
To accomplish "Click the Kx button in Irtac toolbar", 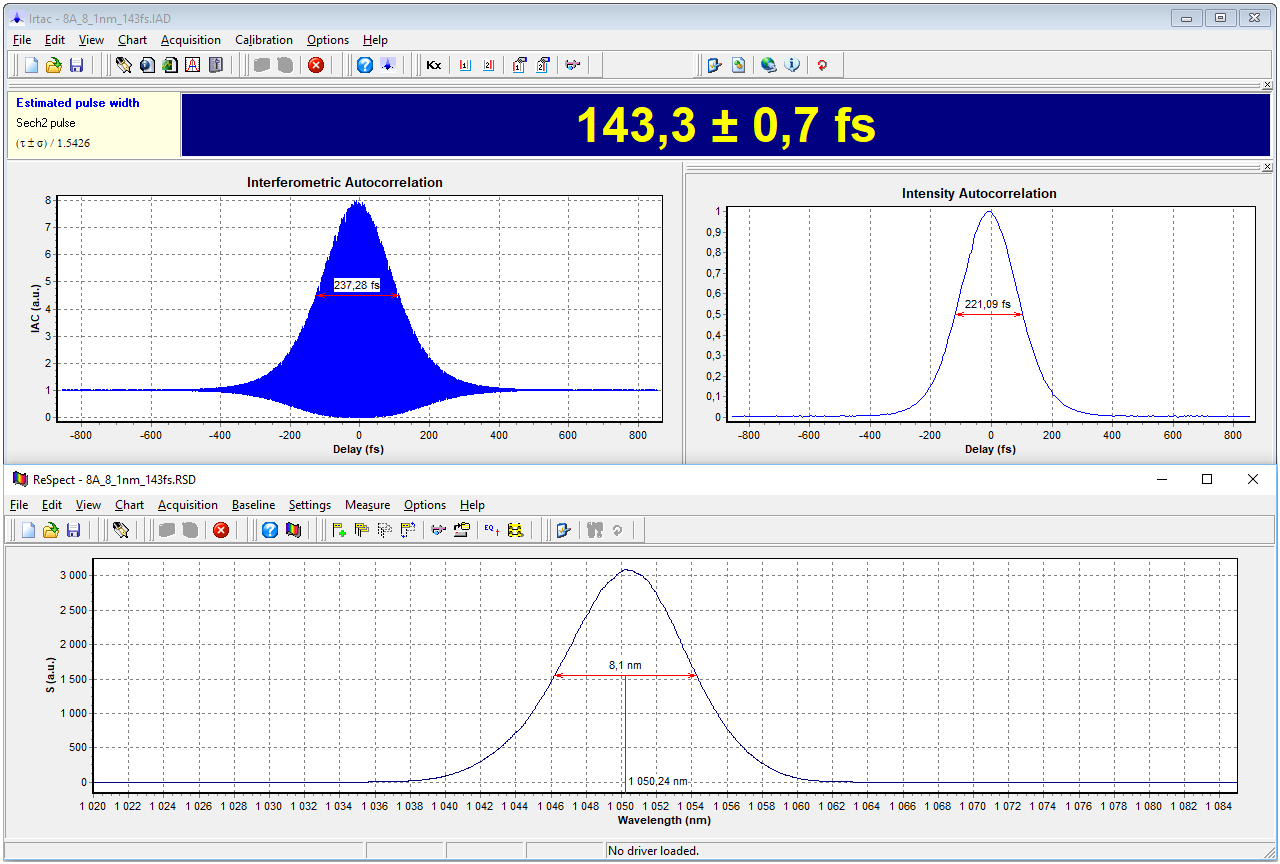I will [434, 65].
